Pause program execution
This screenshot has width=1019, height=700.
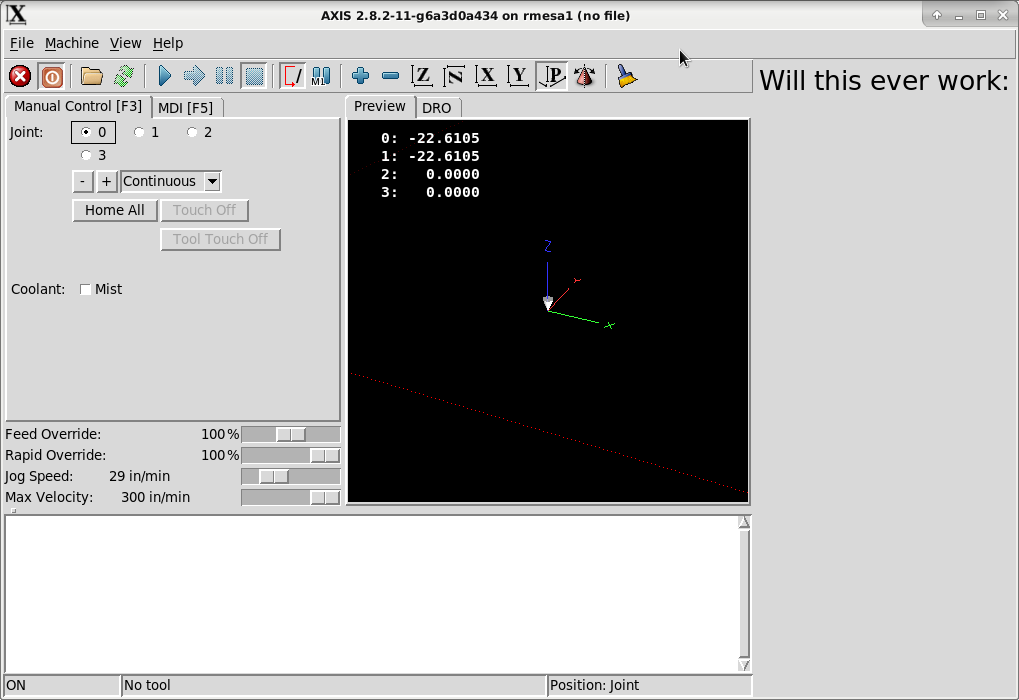point(224,77)
